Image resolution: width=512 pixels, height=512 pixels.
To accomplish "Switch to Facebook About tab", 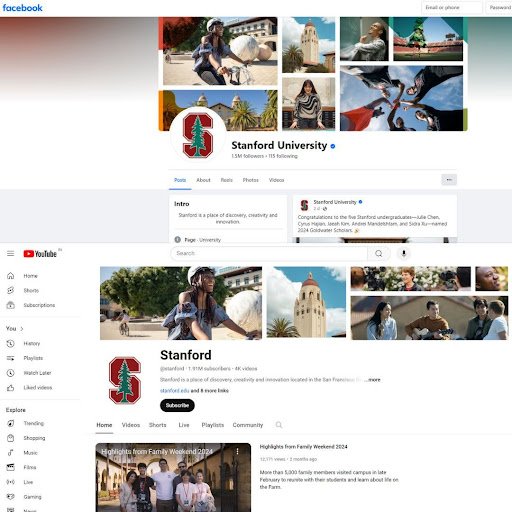I will (203, 180).
